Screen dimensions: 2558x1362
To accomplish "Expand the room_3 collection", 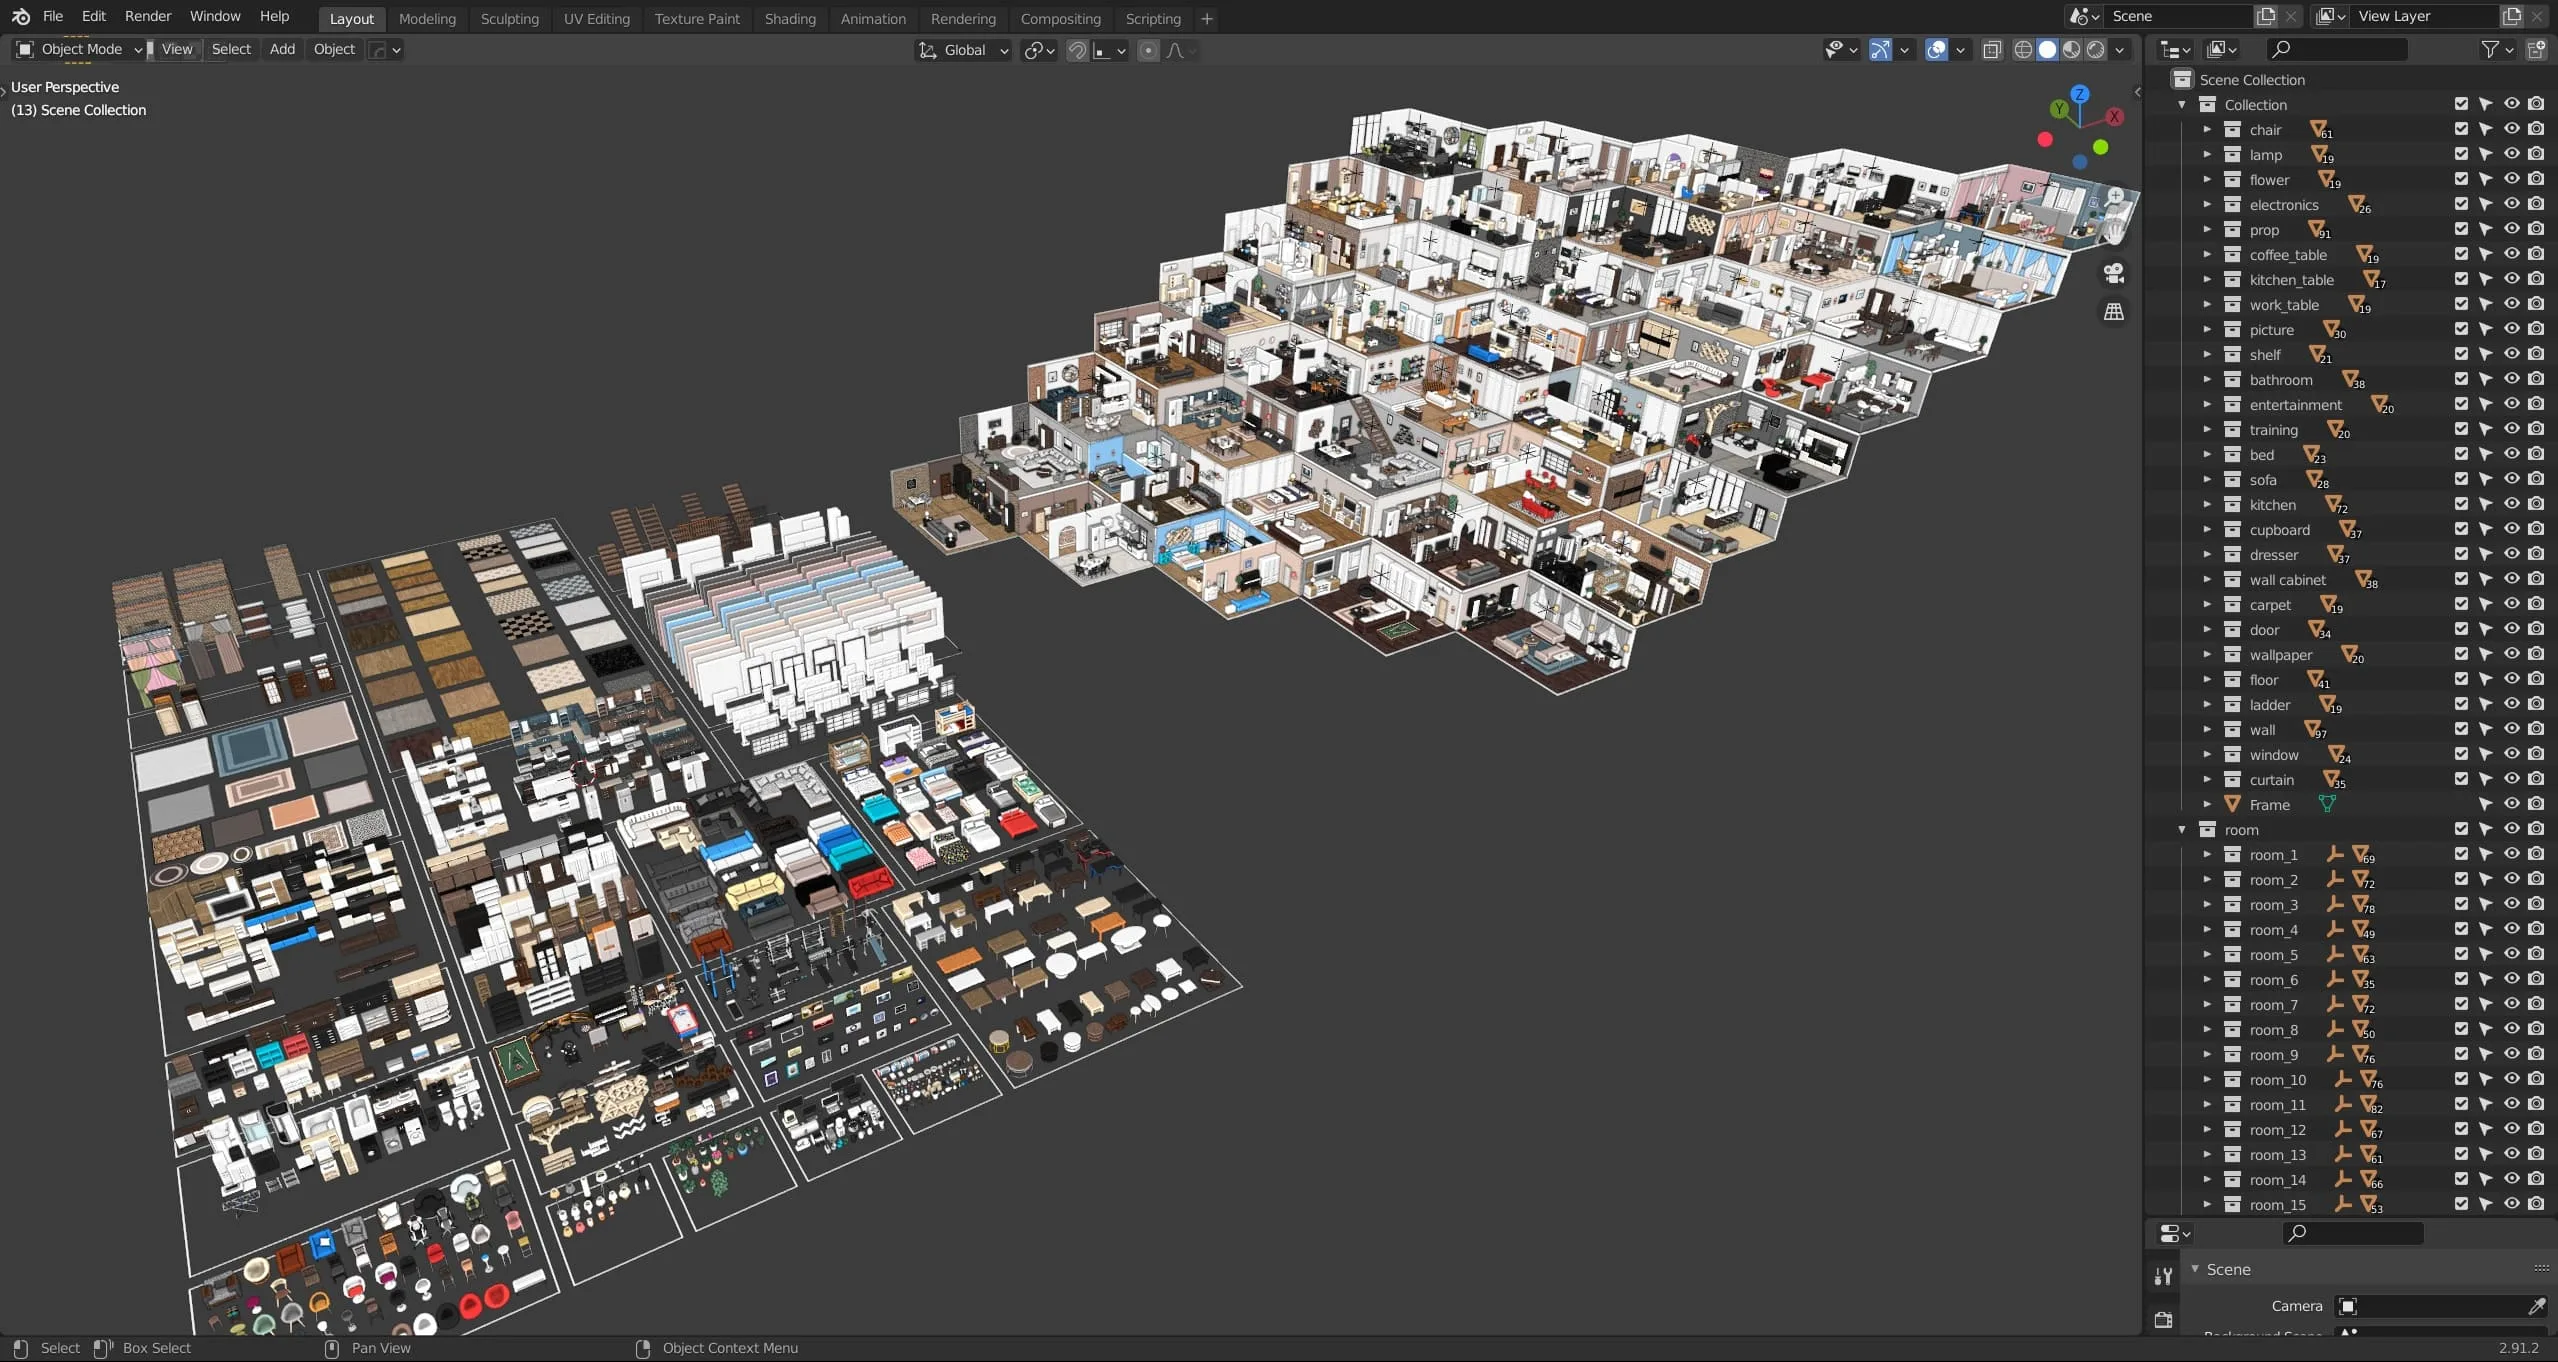I will click(2207, 904).
